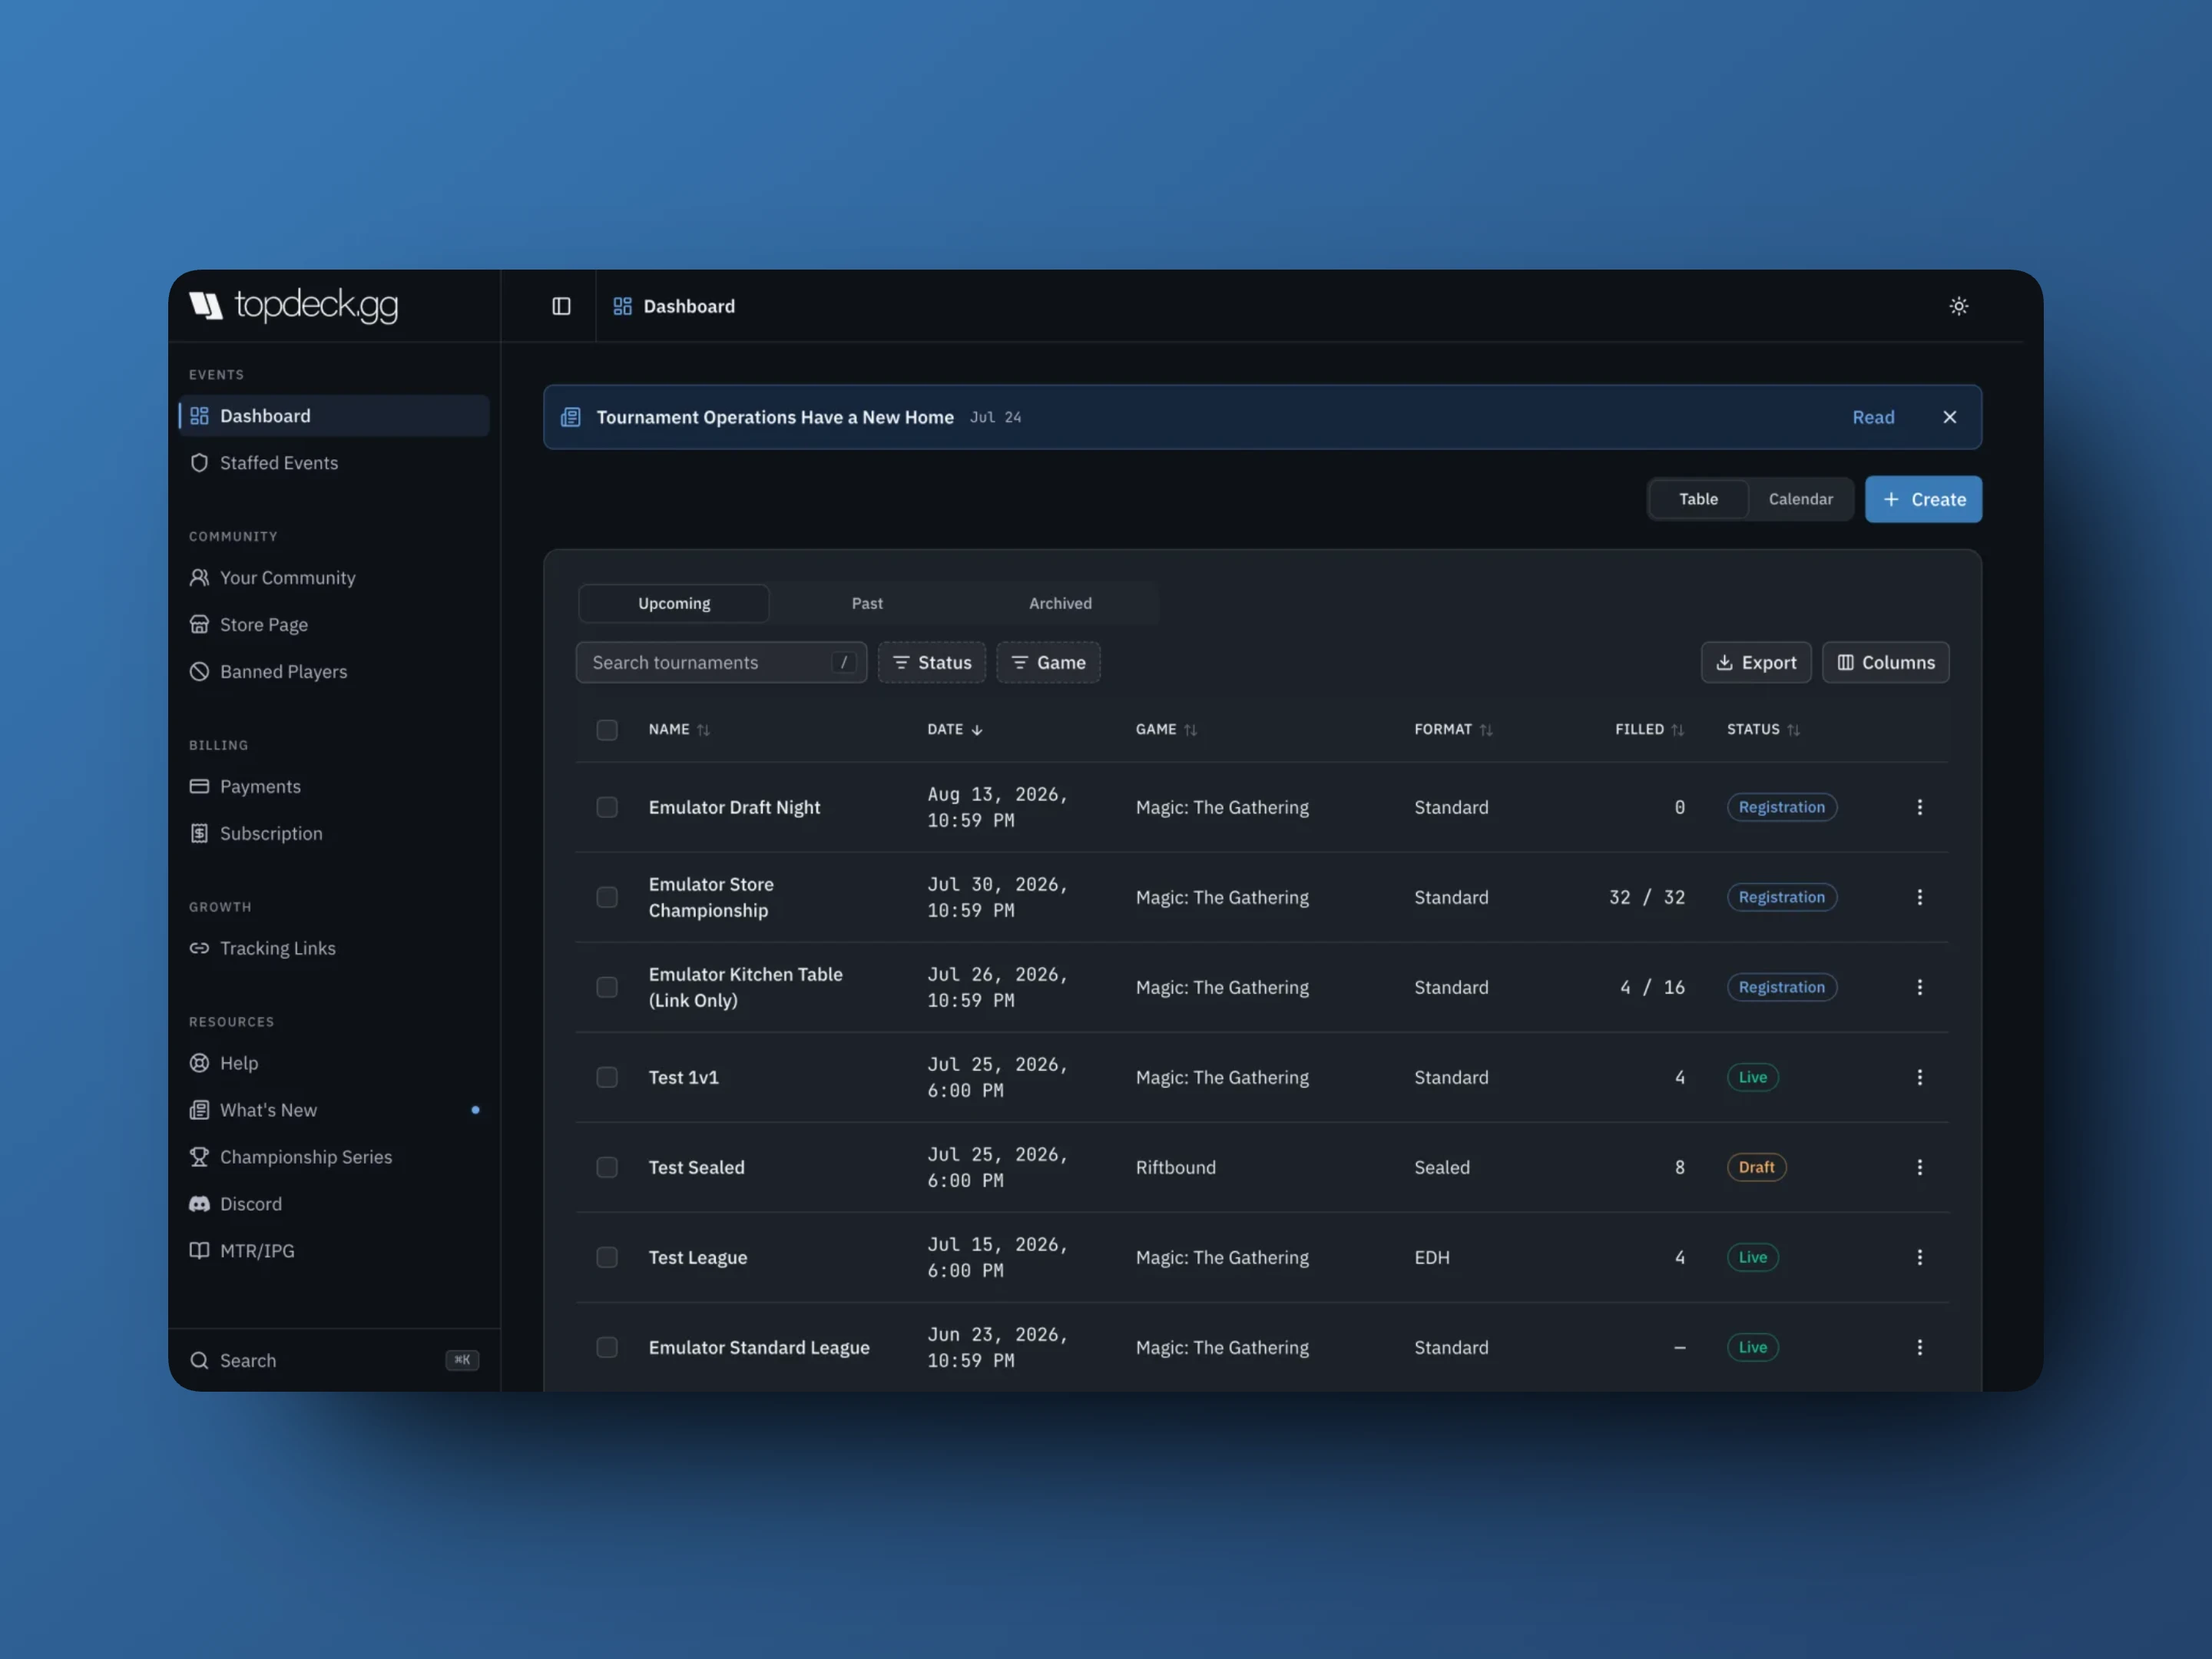
Task: Click the MTR/IPG book icon
Action: 199,1251
